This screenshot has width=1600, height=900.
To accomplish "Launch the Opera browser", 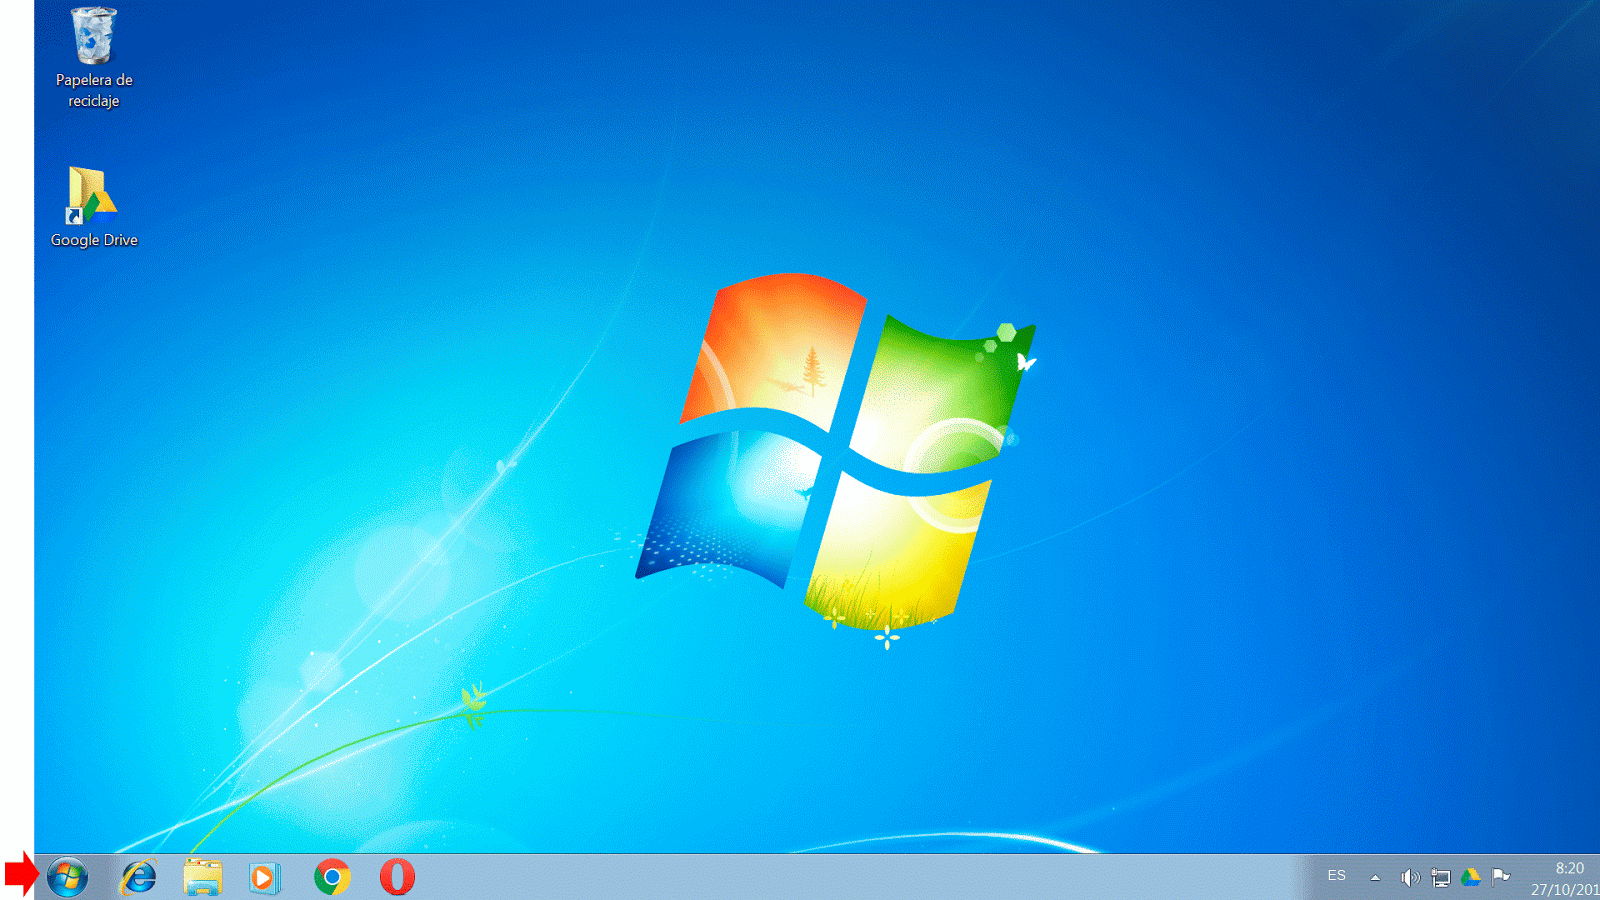I will (398, 877).
